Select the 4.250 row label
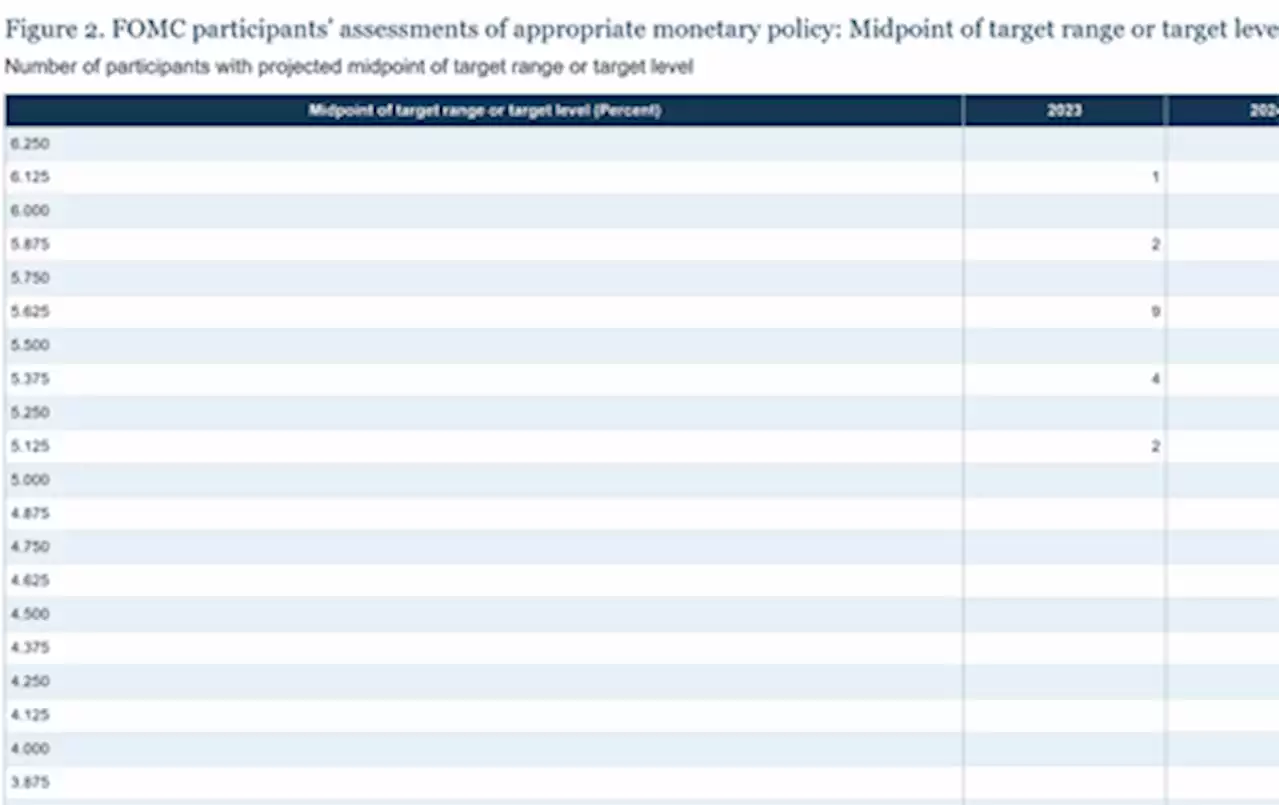This screenshot has width=1280, height=805. (30, 681)
